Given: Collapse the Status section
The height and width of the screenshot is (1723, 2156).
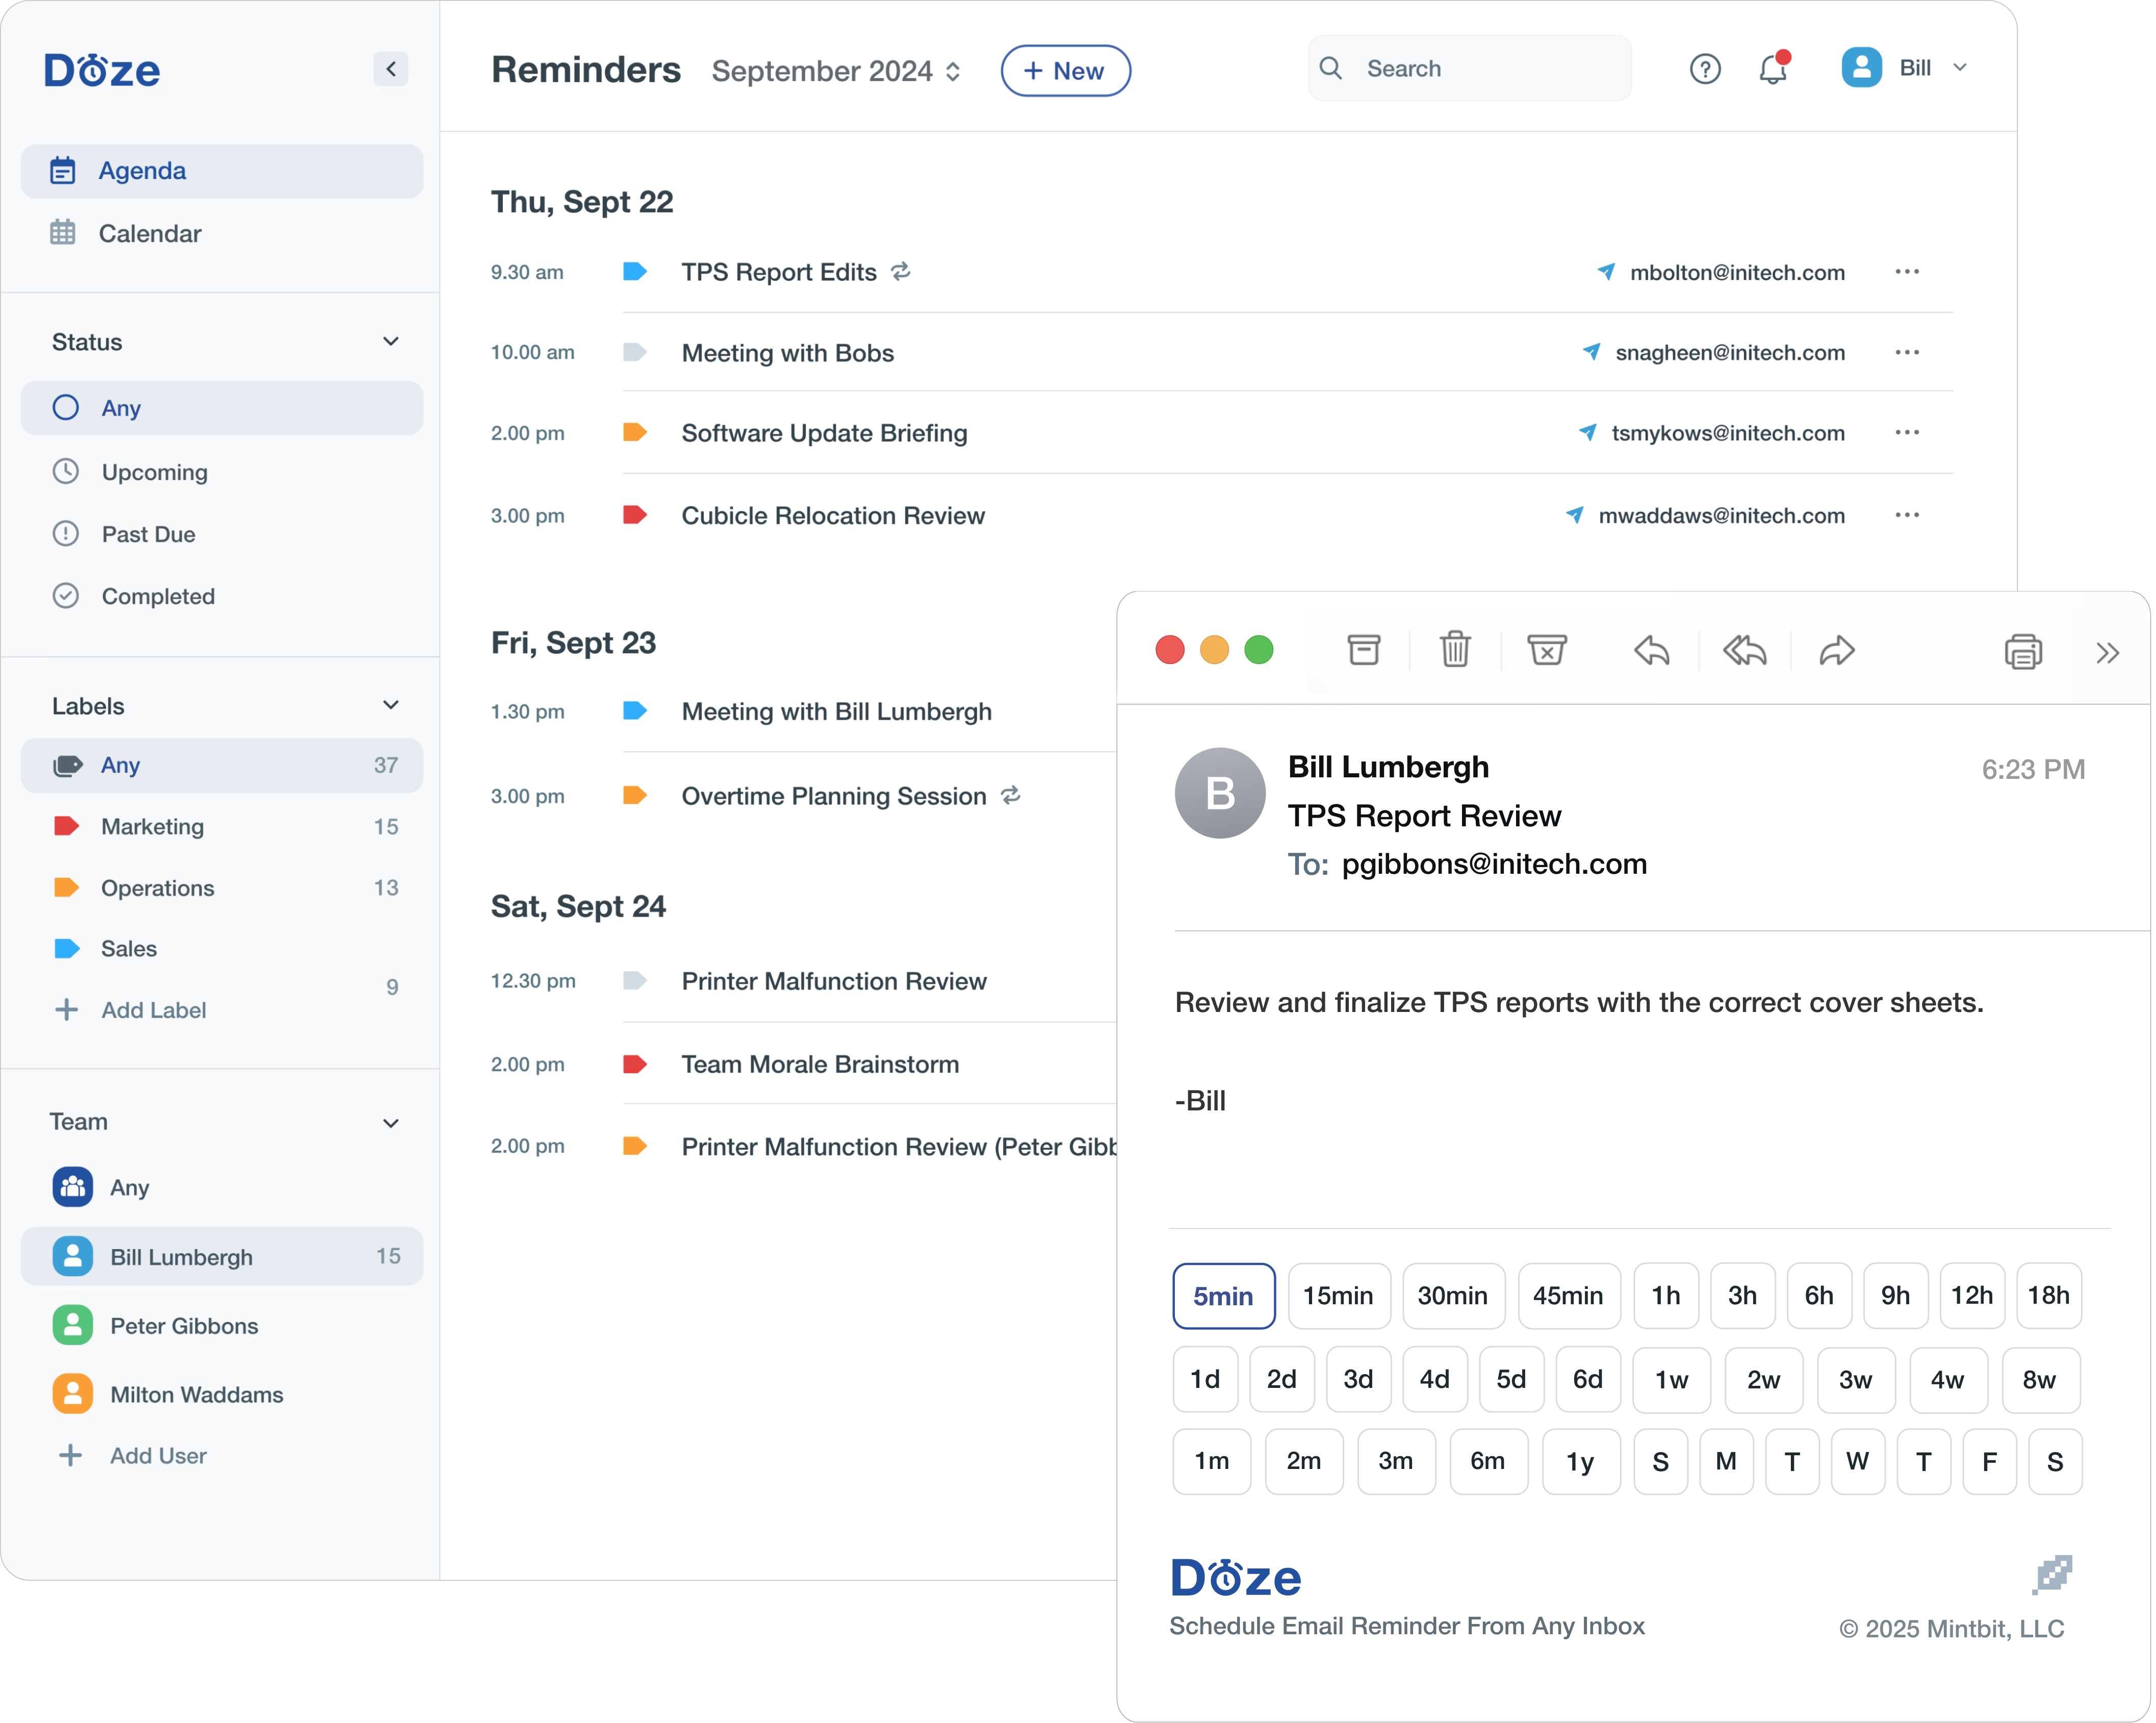Looking at the screenshot, I should (391, 342).
